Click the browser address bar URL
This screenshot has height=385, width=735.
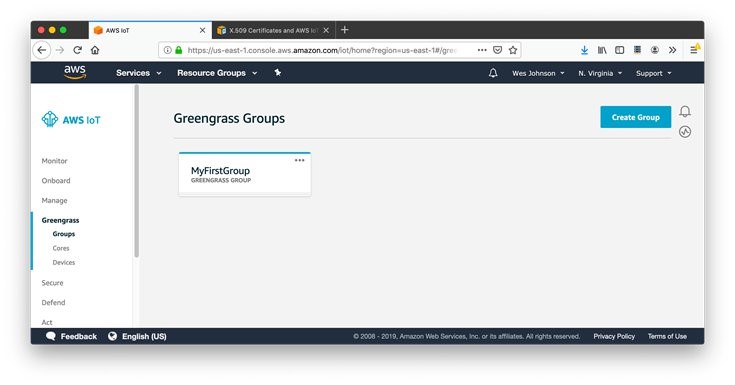[322, 50]
